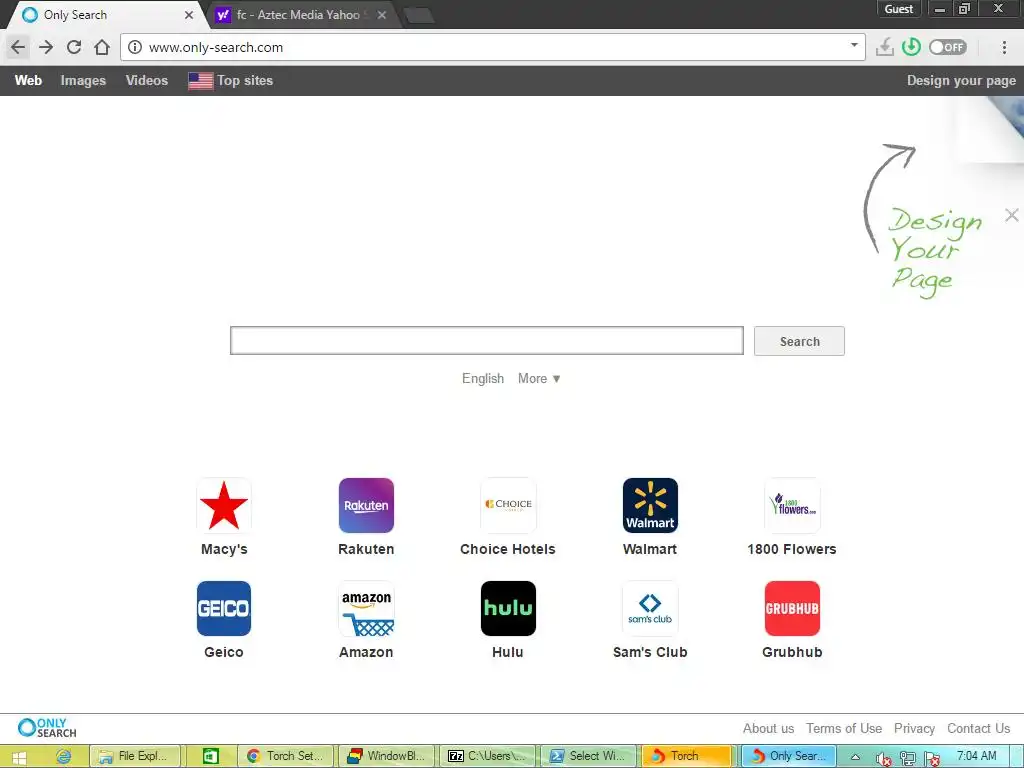Select the Web search category
Screen dimensions: 1024x768
point(28,80)
